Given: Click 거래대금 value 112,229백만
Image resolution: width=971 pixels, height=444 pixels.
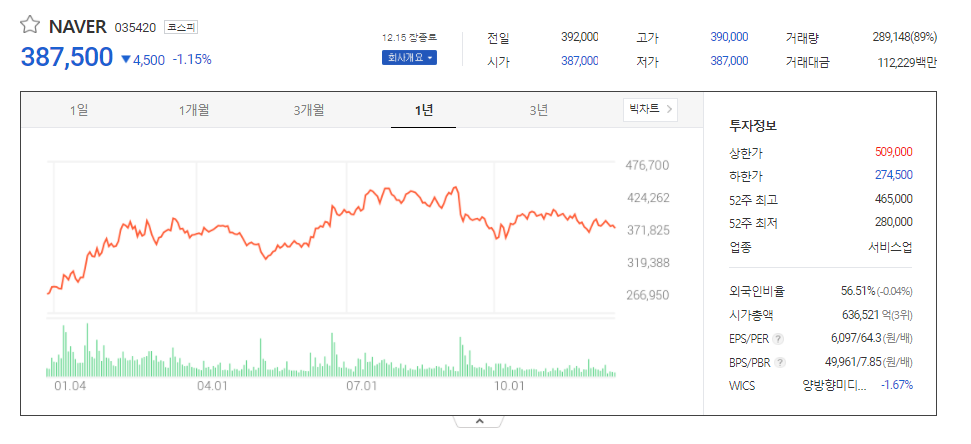Looking at the screenshot, I should point(907,62).
